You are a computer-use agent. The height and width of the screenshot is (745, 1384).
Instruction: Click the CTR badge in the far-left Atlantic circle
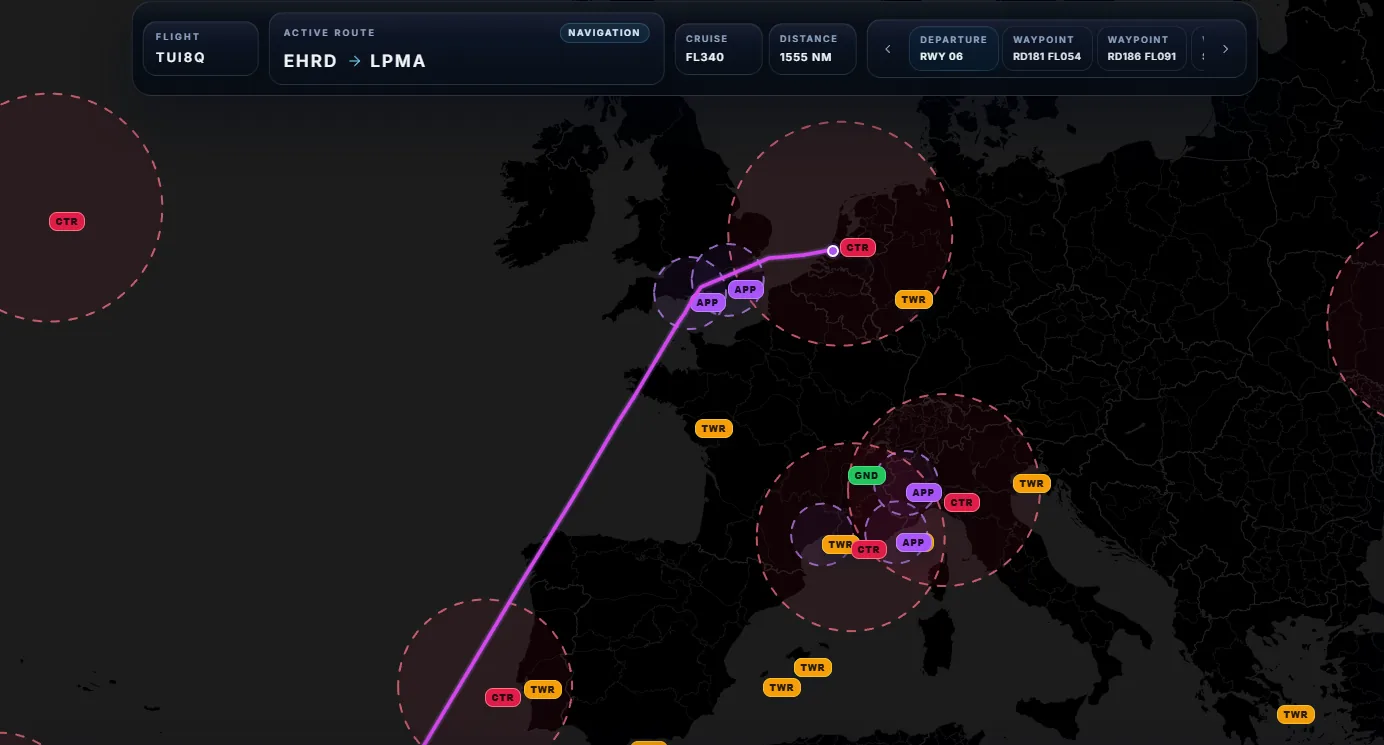pyautogui.click(x=67, y=221)
